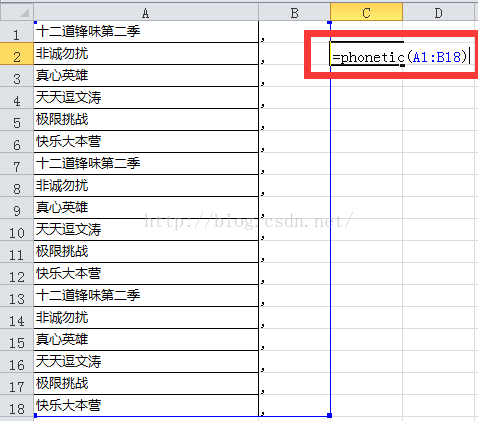Click 极限挑战 in row 11
Image resolution: width=478 pixels, height=421 pixels.
click(62, 251)
